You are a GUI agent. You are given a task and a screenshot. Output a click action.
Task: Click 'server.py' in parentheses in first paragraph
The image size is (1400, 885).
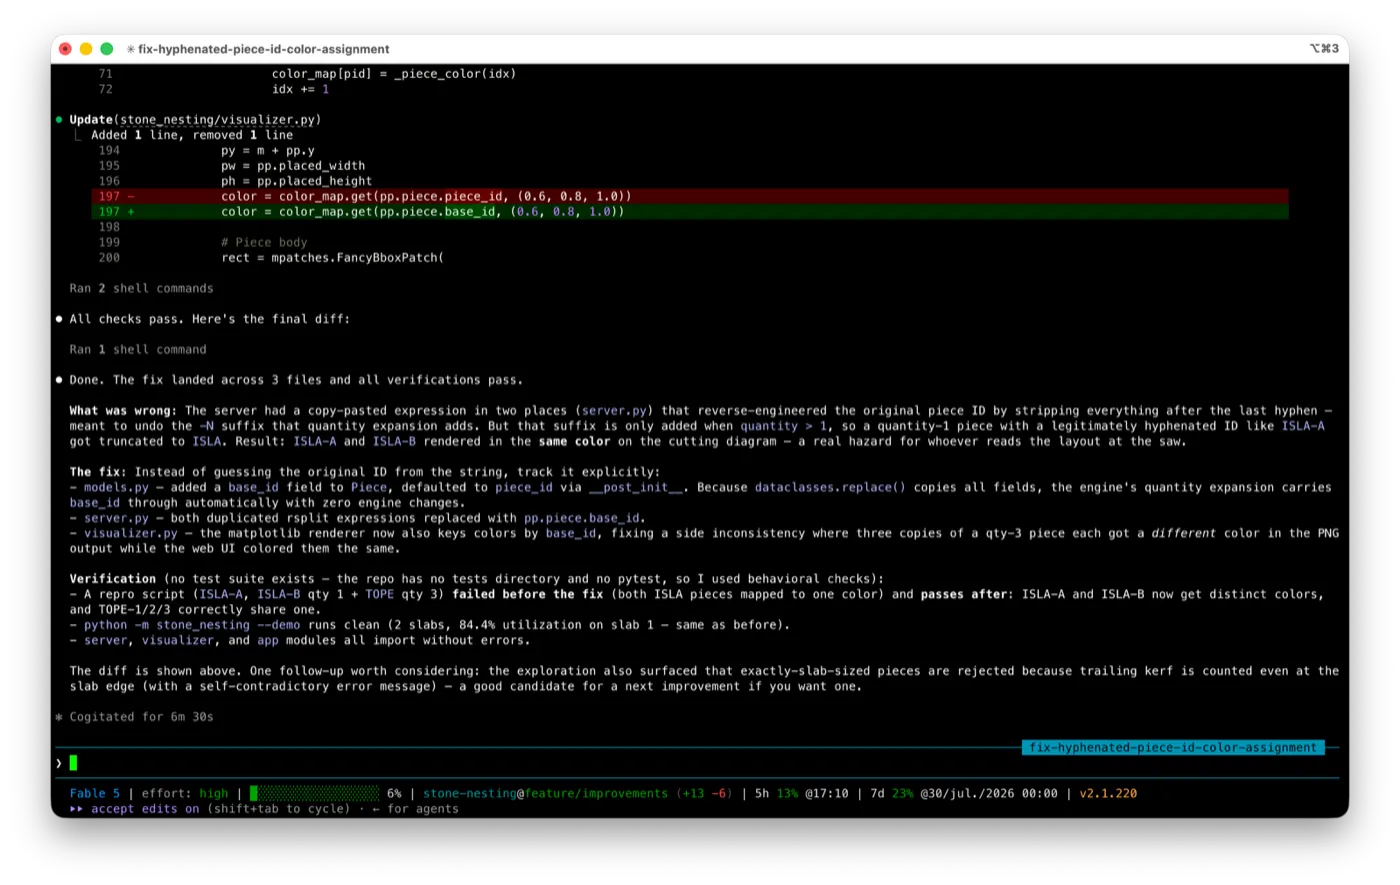click(614, 410)
